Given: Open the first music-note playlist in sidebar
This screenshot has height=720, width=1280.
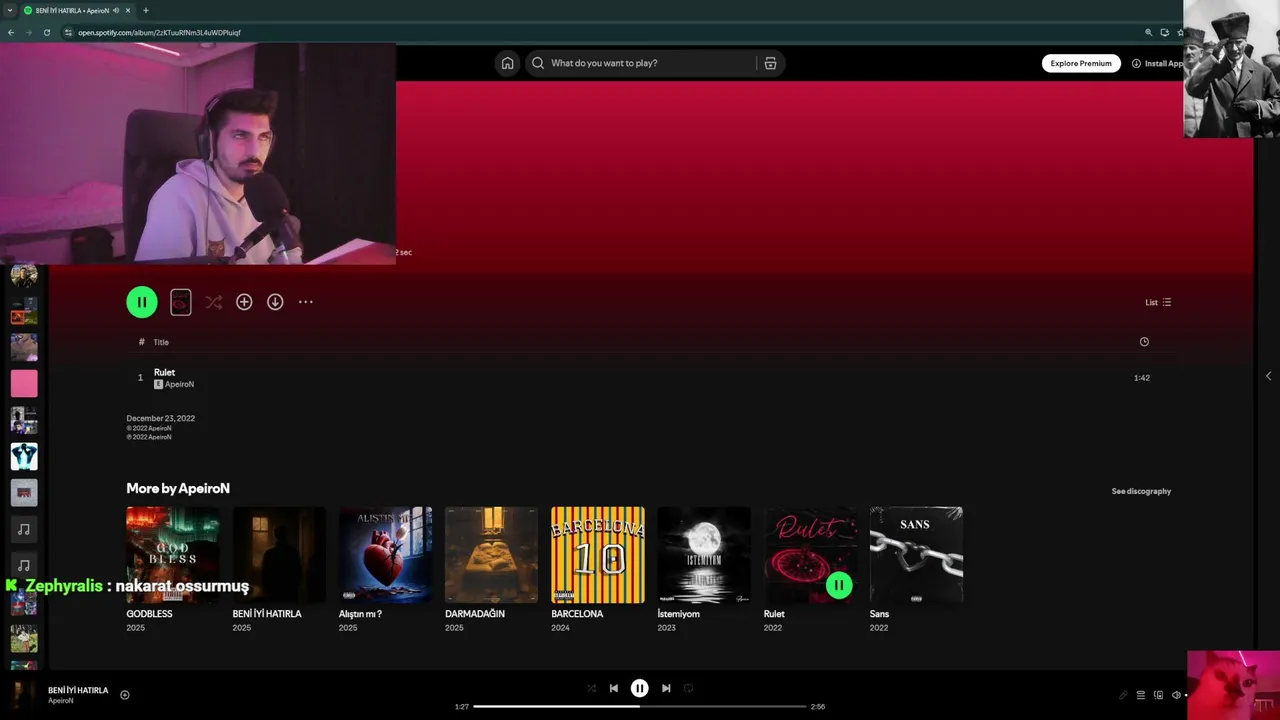Looking at the screenshot, I should (24, 529).
